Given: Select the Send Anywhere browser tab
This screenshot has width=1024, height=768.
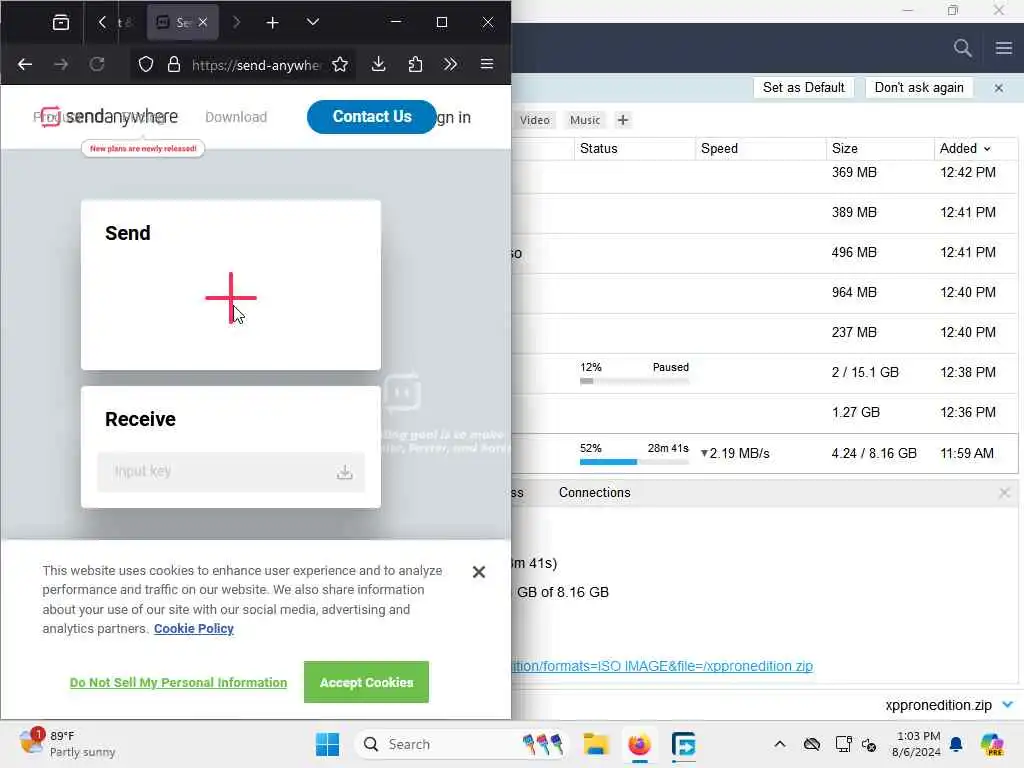Looking at the screenshot, I should coord(182,22).
